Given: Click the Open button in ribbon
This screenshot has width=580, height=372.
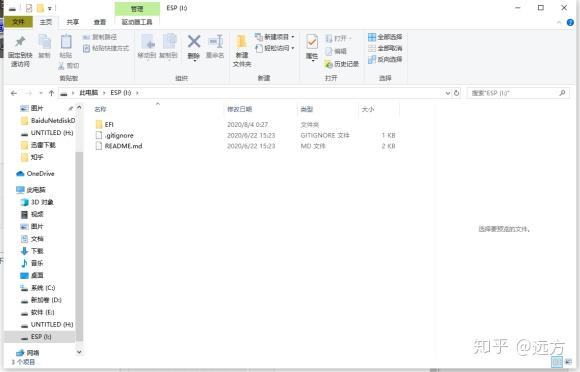Looking at the screenshot, I should [x=338, y=38].
